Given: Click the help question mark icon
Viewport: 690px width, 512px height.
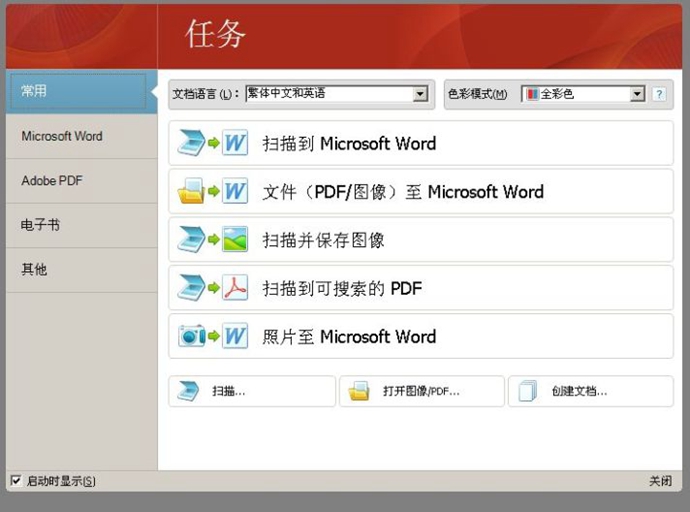Looking at the screenshot, I should [659, 94].
